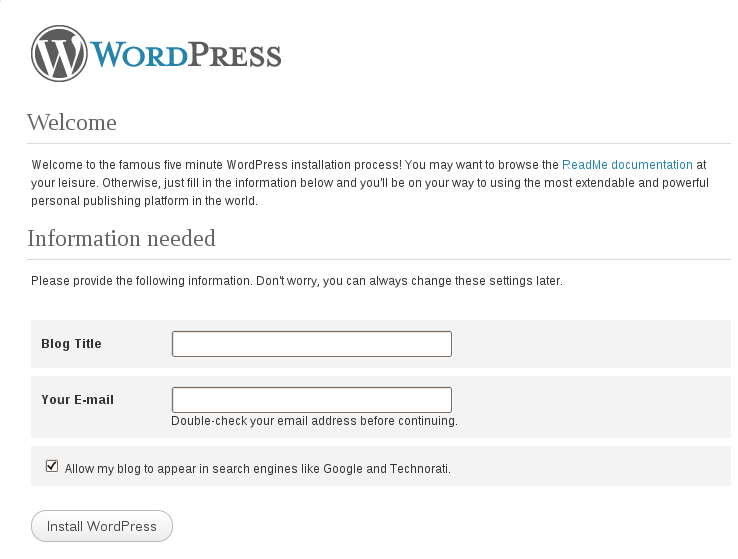The width and height of the screenshot is (738, 559).
Task: Open the ReadMe documentation link
Action: point(627,165)
